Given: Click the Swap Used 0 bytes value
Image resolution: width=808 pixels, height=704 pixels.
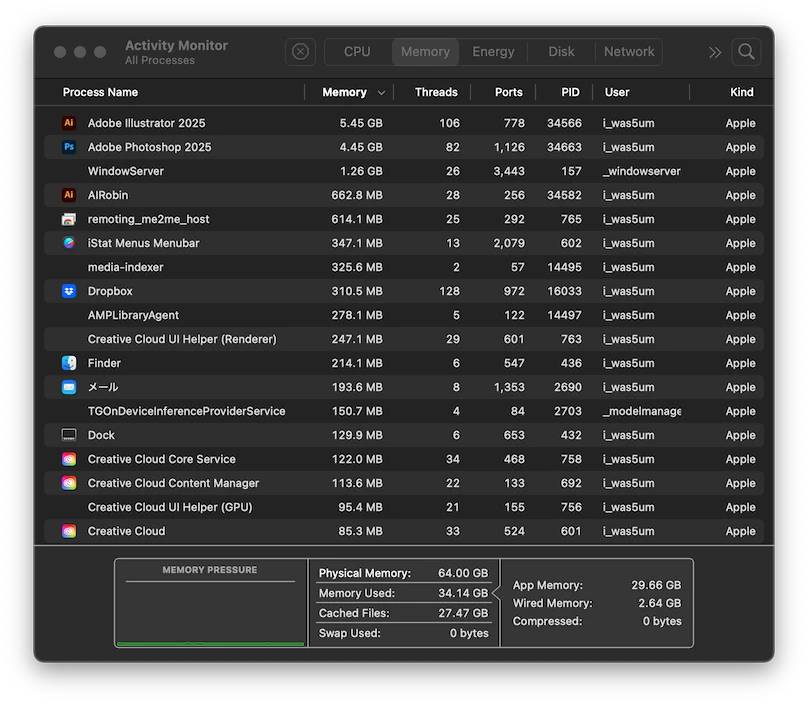Looking at the screenshot, I should point(469,633).
